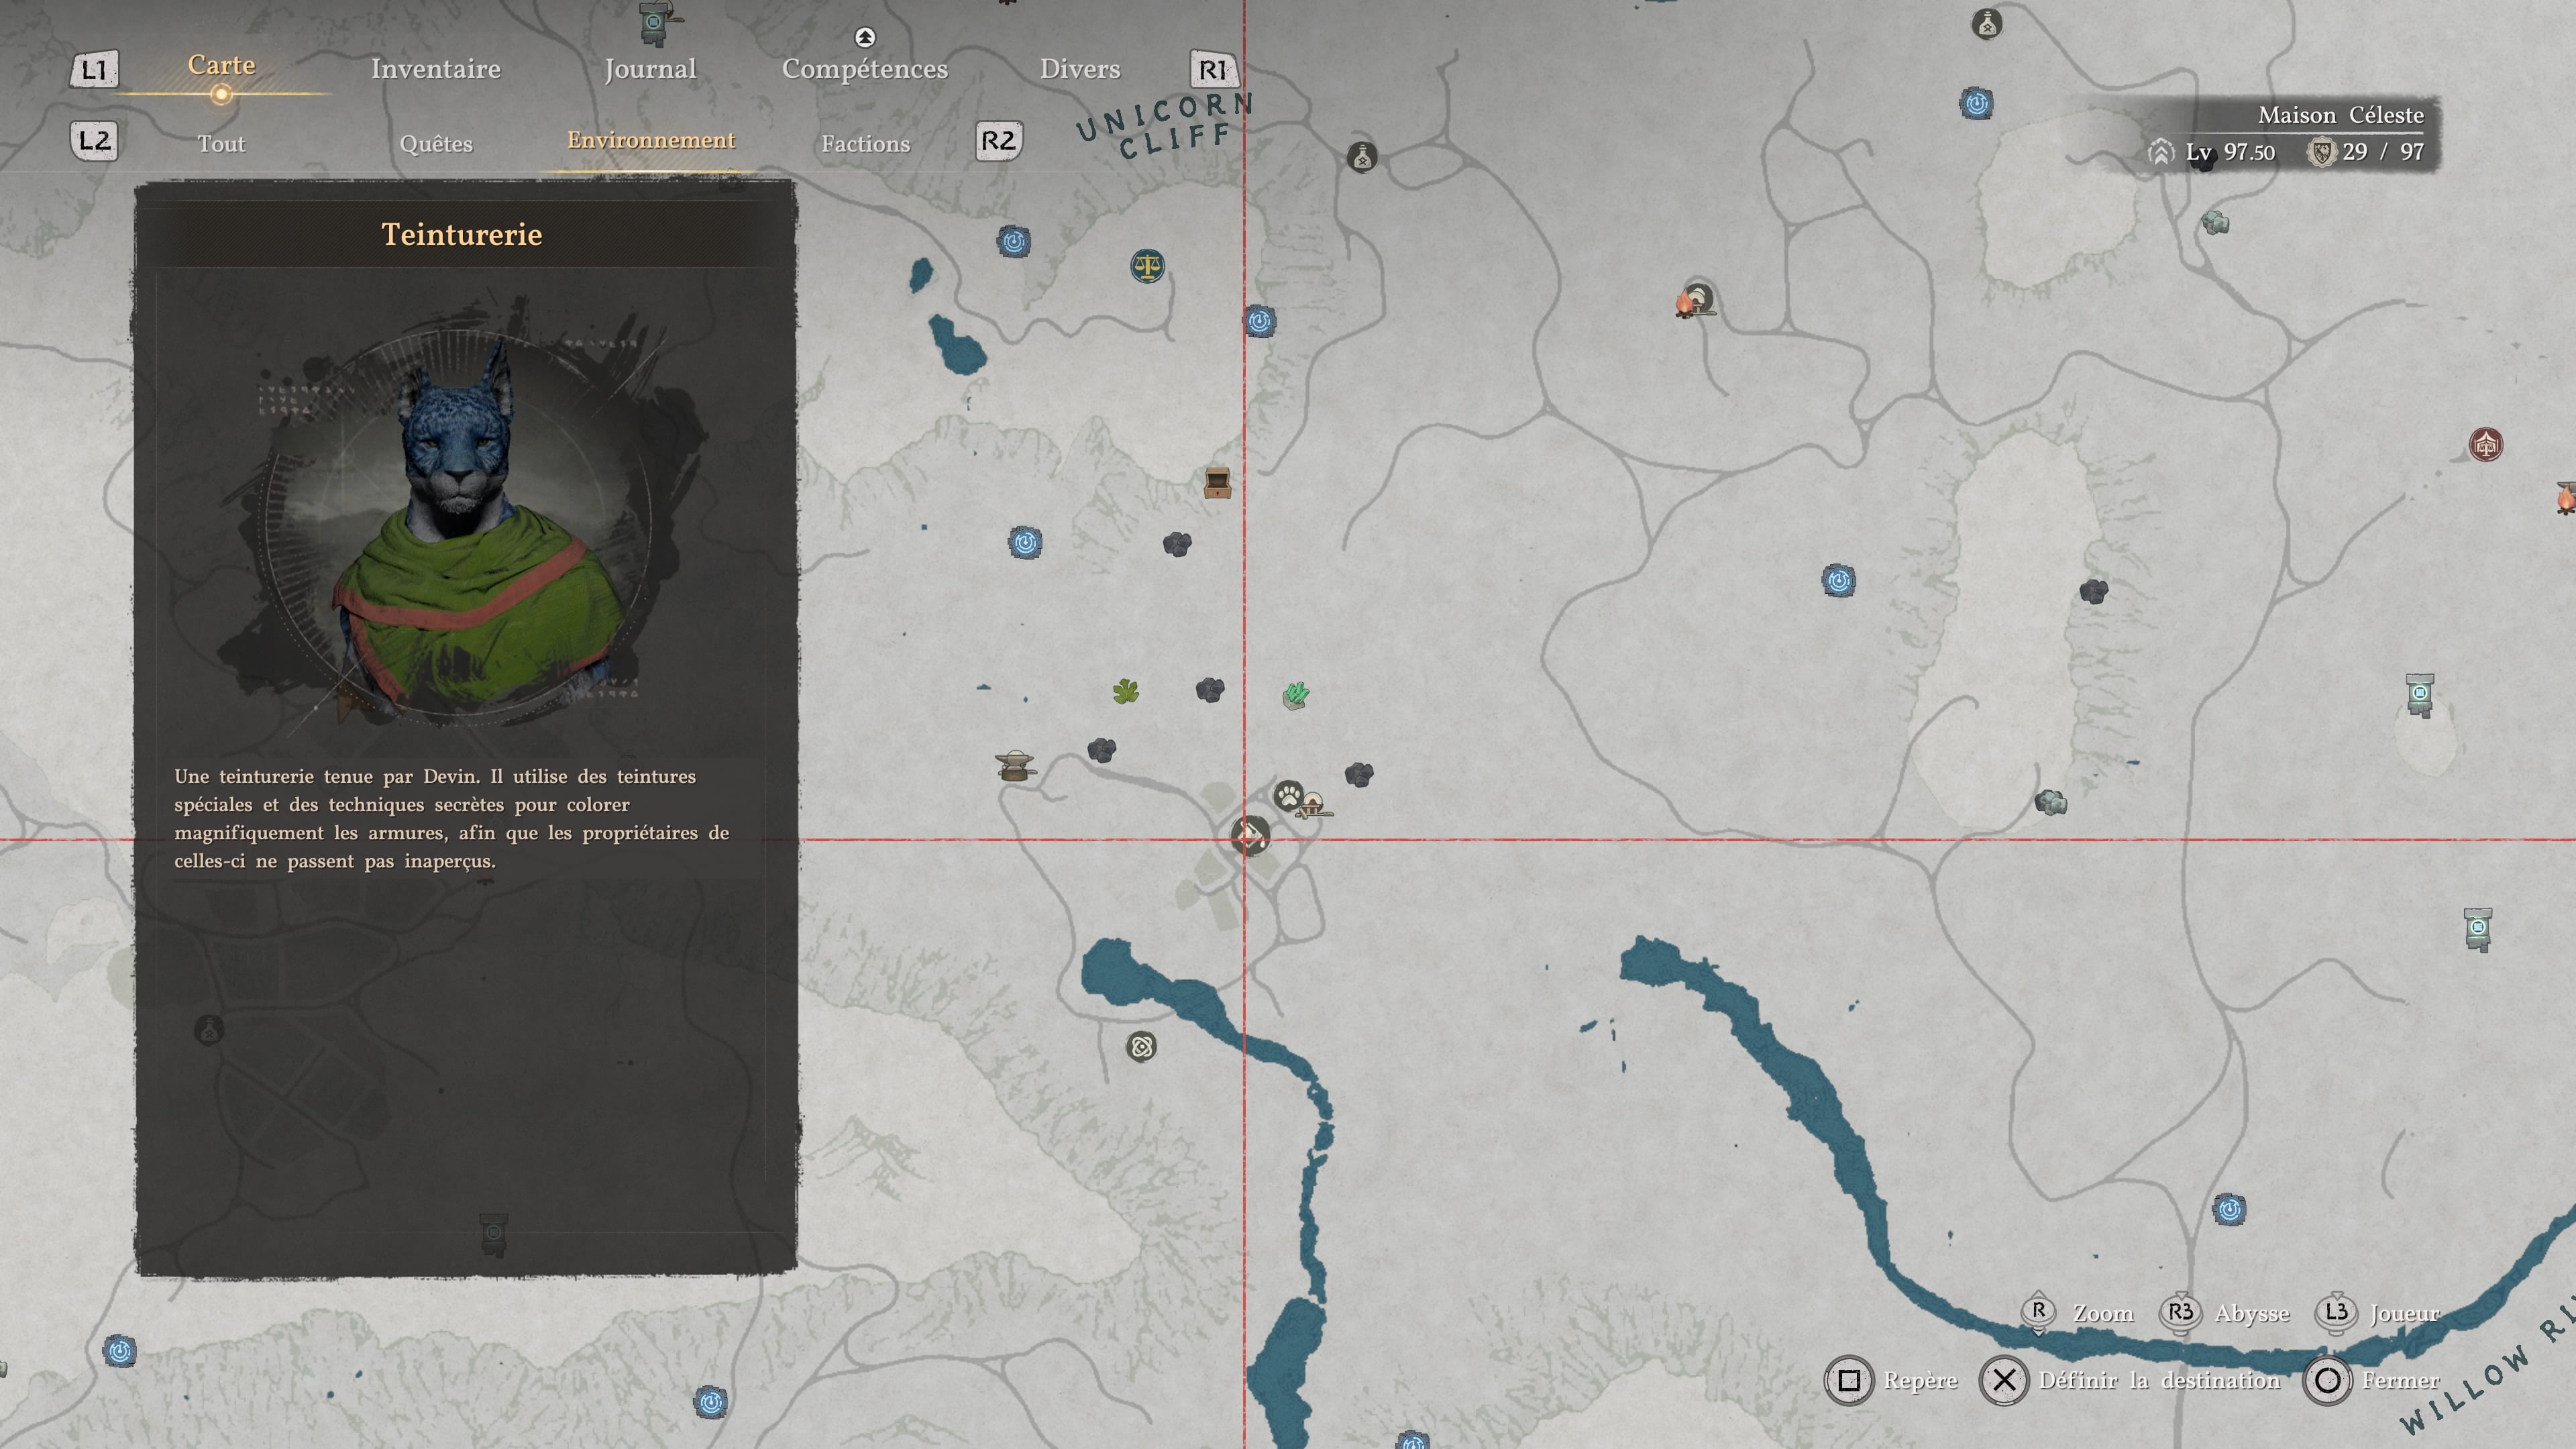This screenshot has height=1449, width=2576.
Task: Select the blue scales marker on the map
Action: tap(1147, 266)
